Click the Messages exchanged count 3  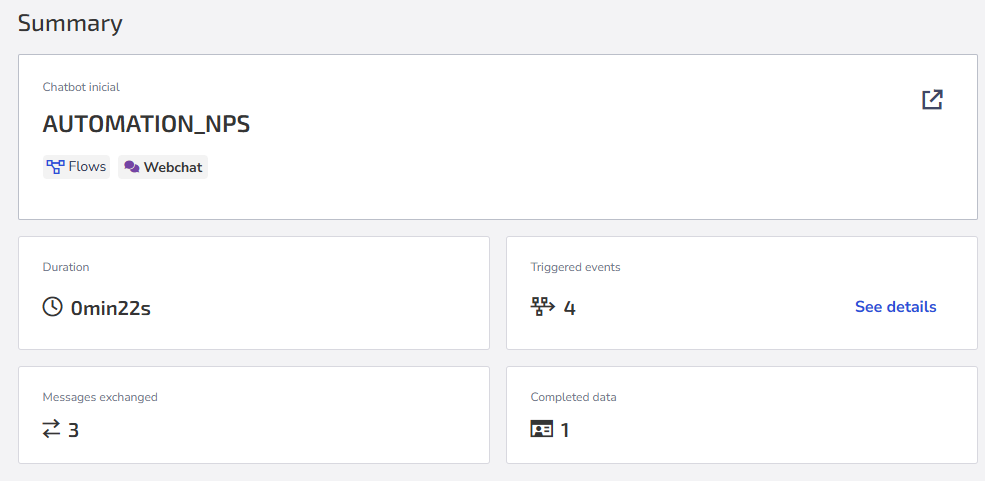73,430
